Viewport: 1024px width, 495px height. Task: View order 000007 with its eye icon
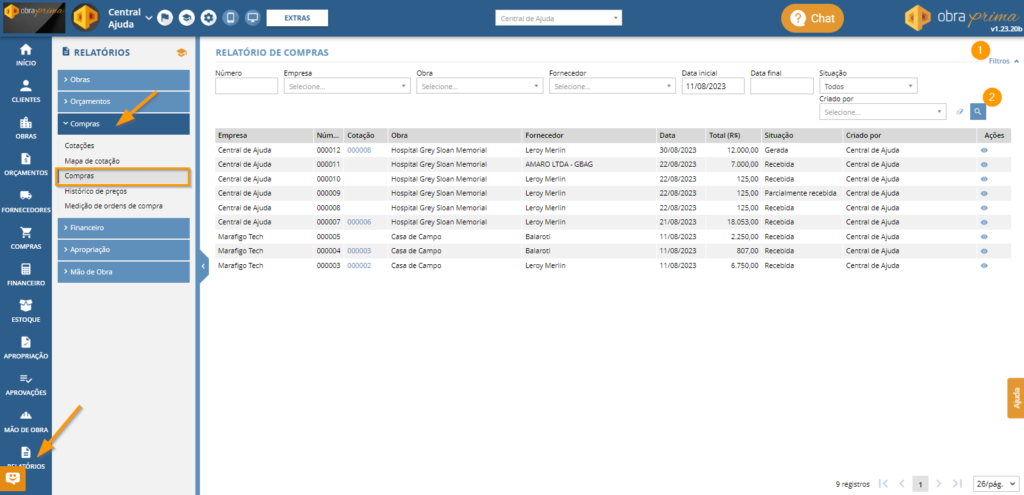click(984, 222)
